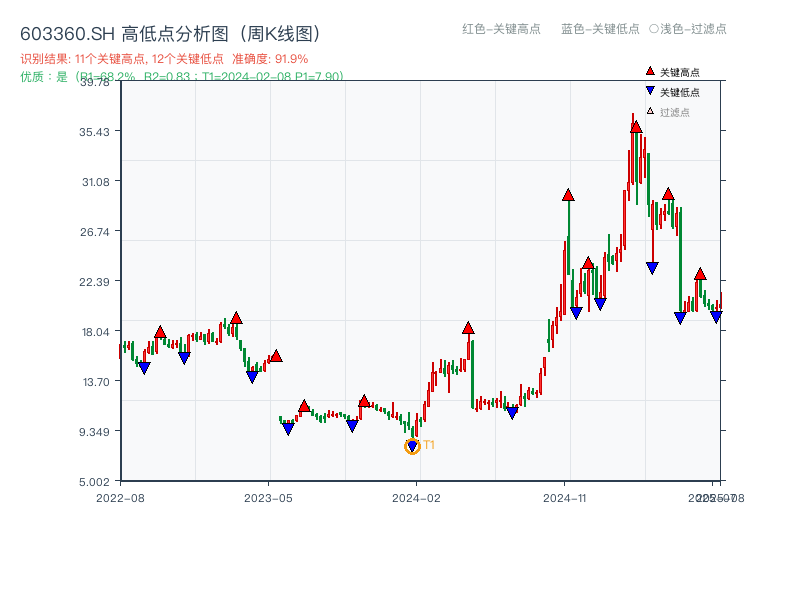Click the red high marker just before the 2023-05 price gap

click(x=276, y=356)
